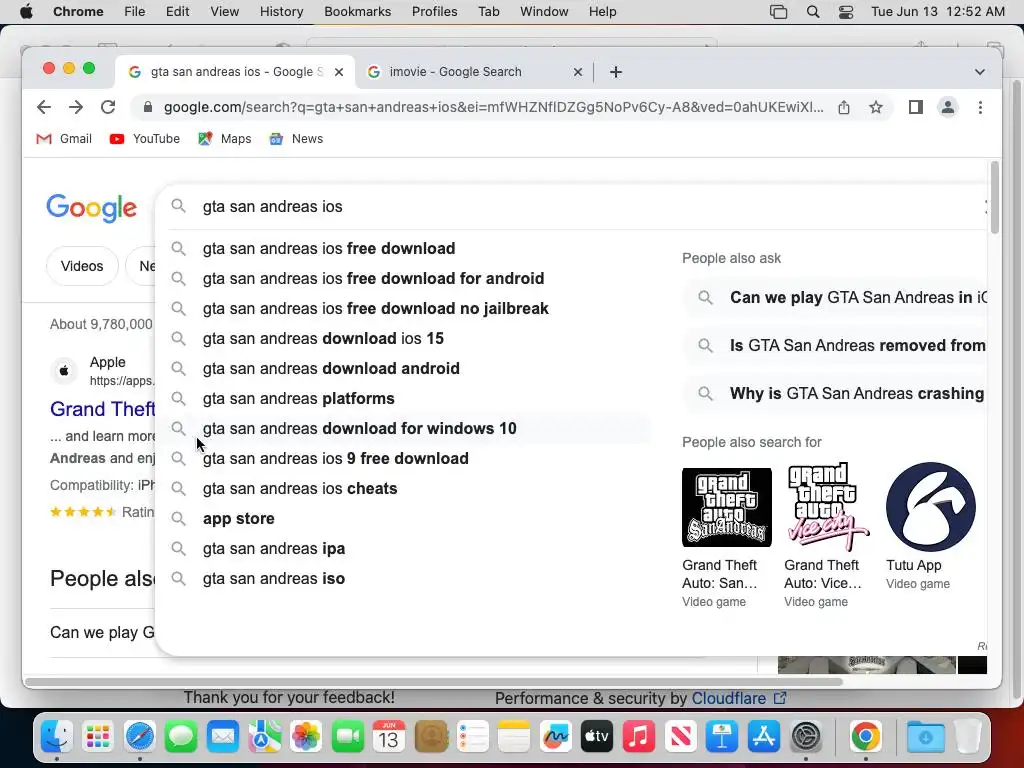Open the News bookmark
1024x768 pixels.
click(x=296, y=138)
